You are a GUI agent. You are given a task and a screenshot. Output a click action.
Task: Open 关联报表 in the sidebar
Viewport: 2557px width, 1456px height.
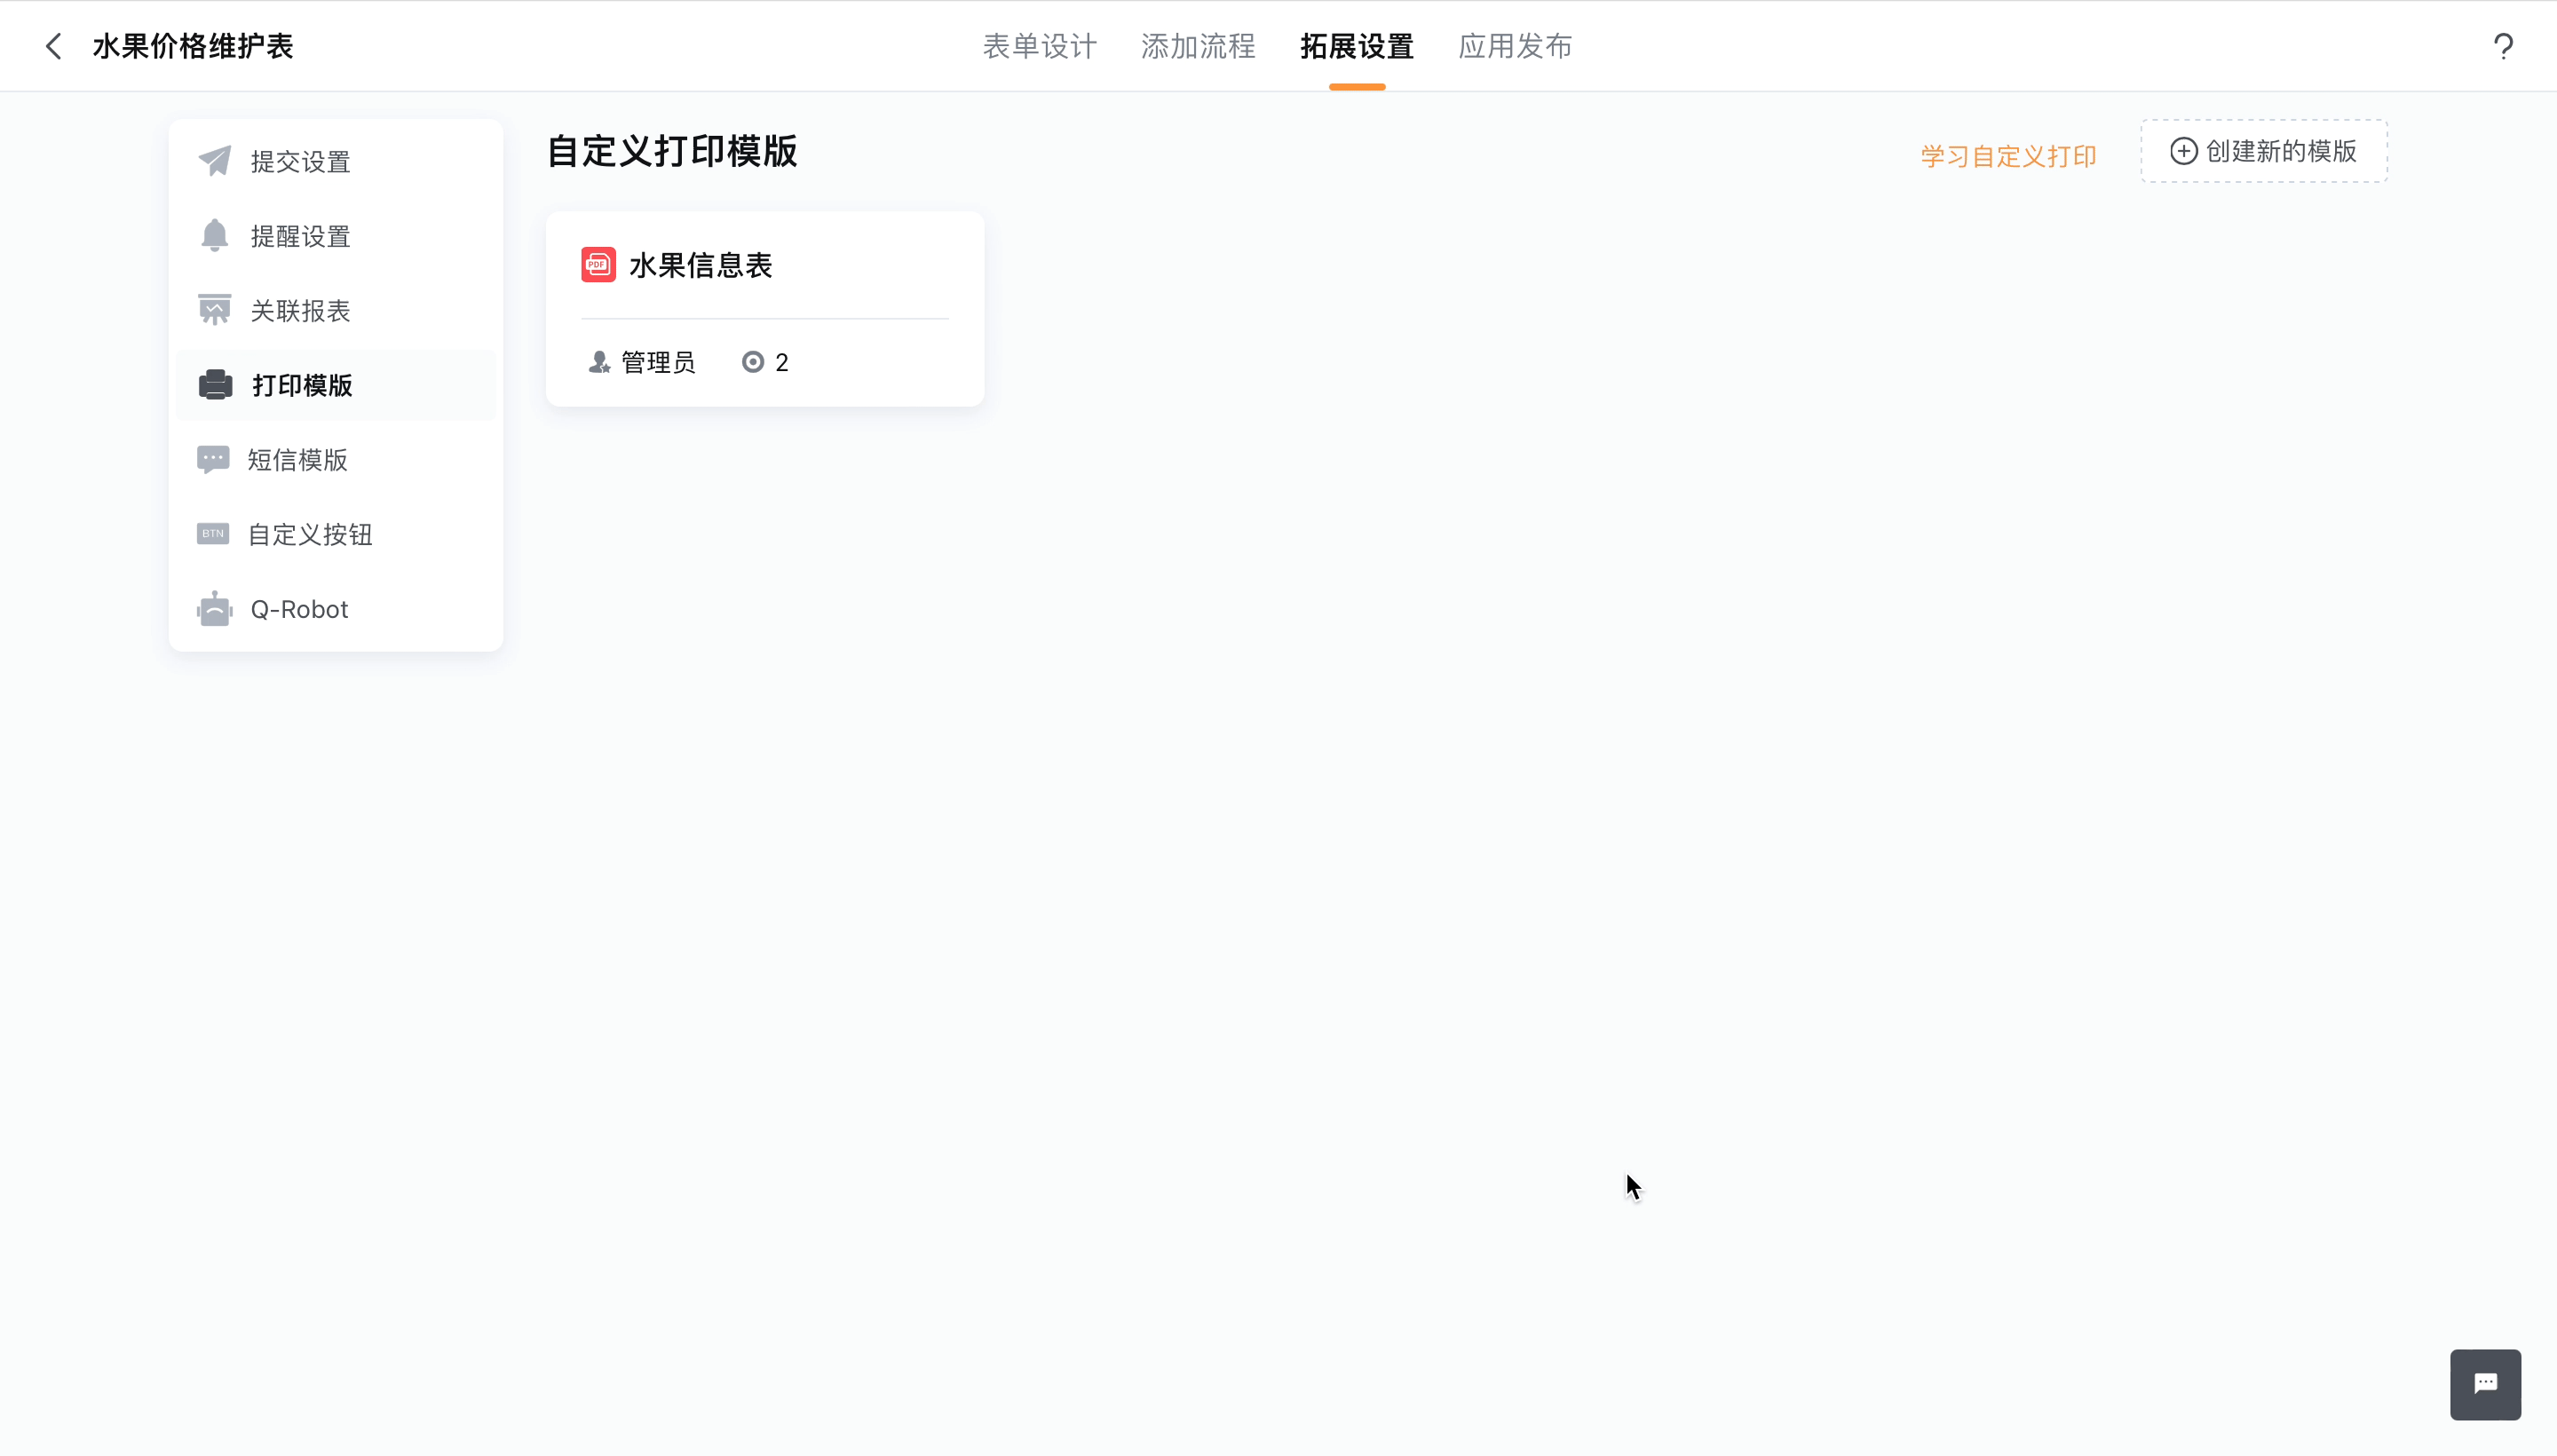pyautogui.click(x=336, y=310)
